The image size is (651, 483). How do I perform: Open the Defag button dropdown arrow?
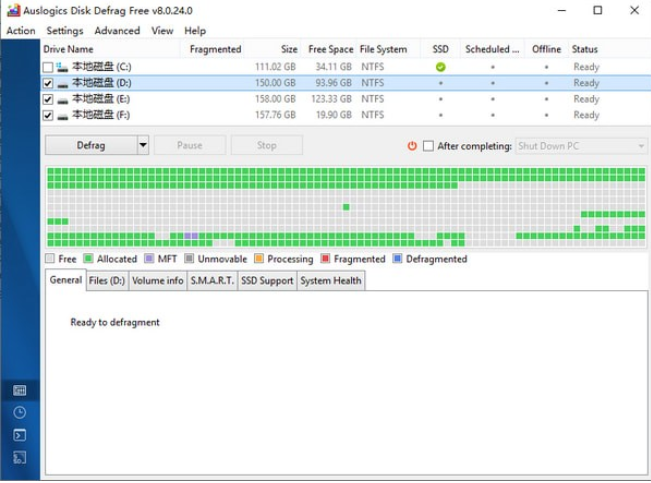[x=143, y=145]
